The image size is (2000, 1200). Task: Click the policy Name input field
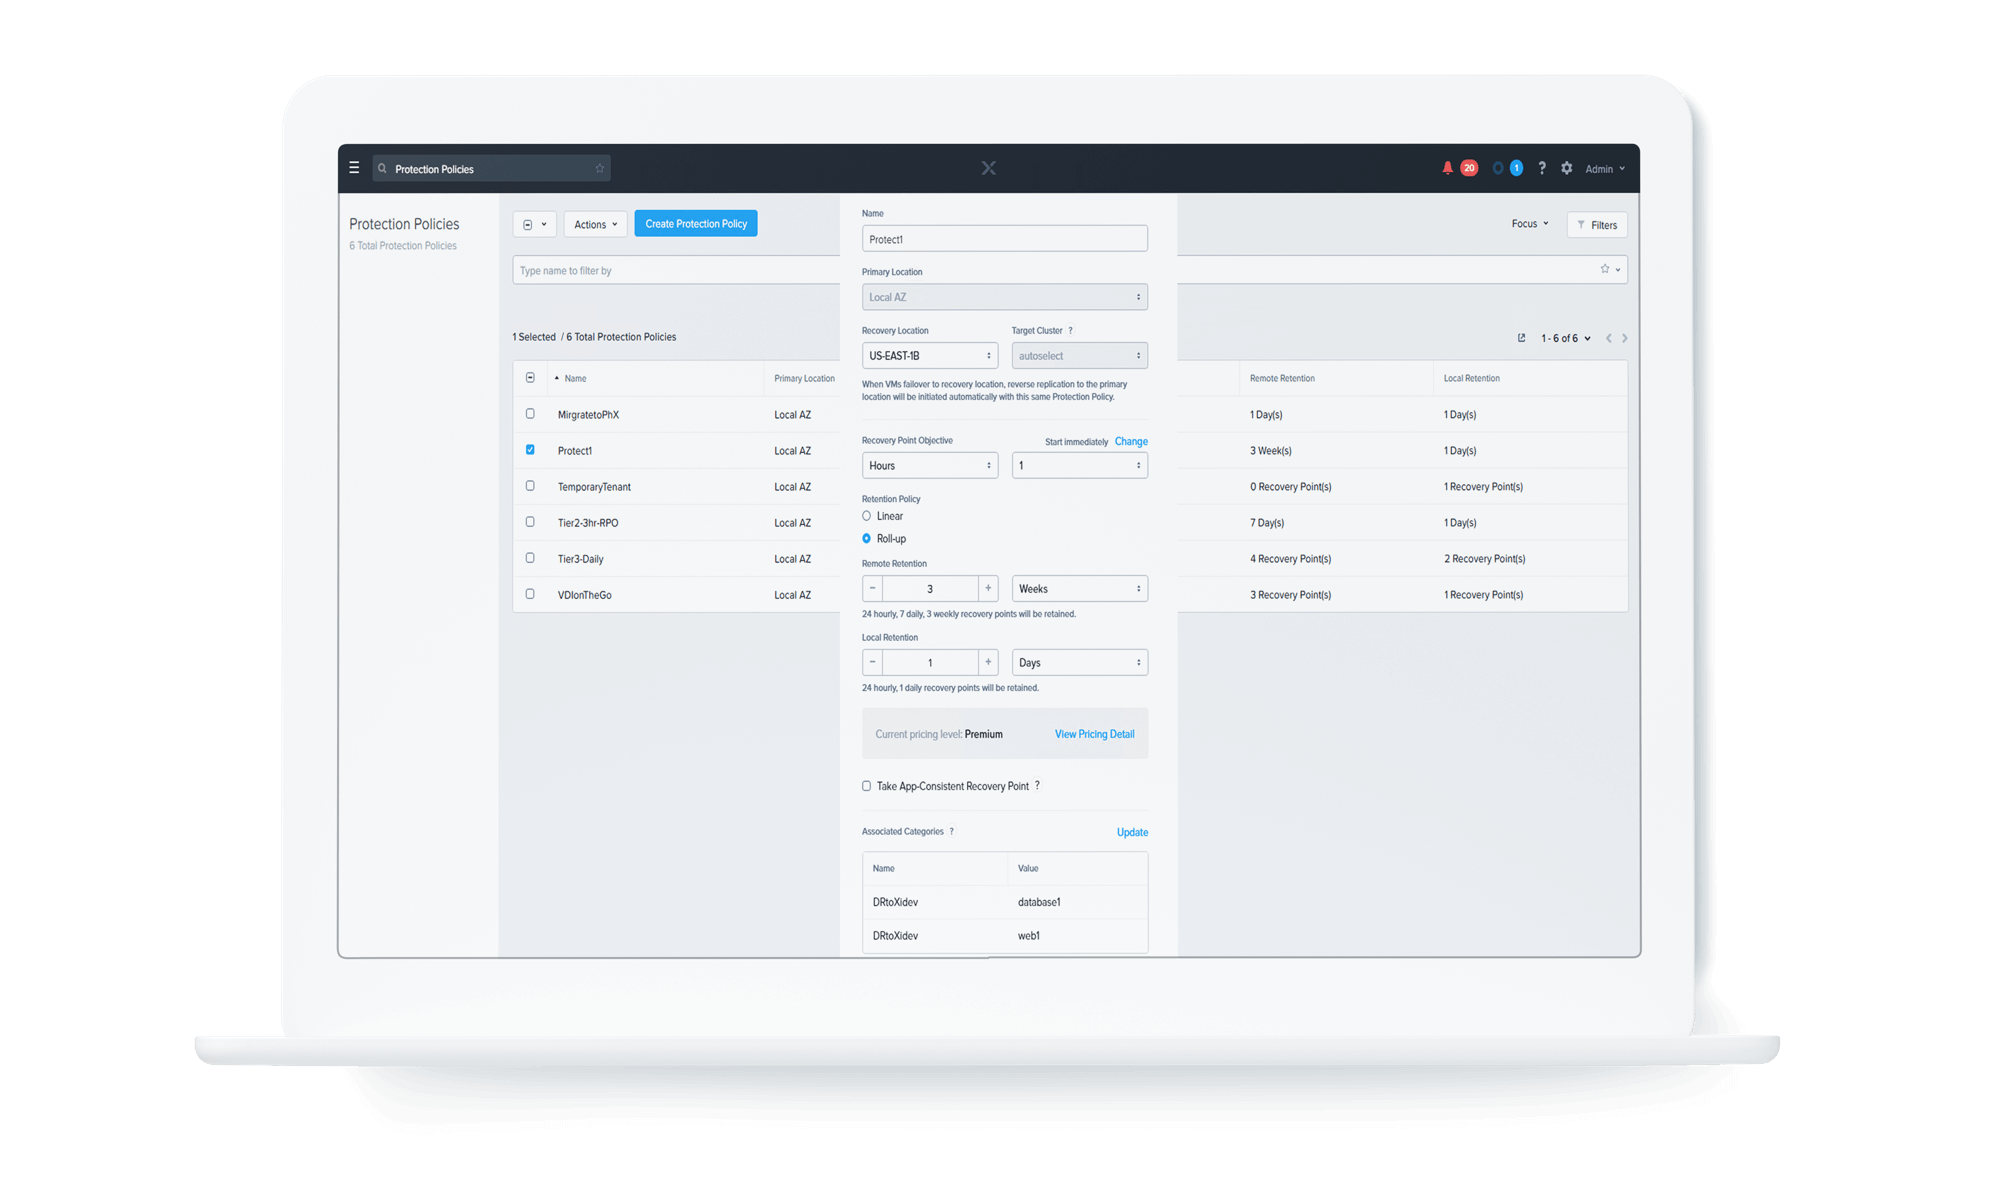tap(1004, 239)
